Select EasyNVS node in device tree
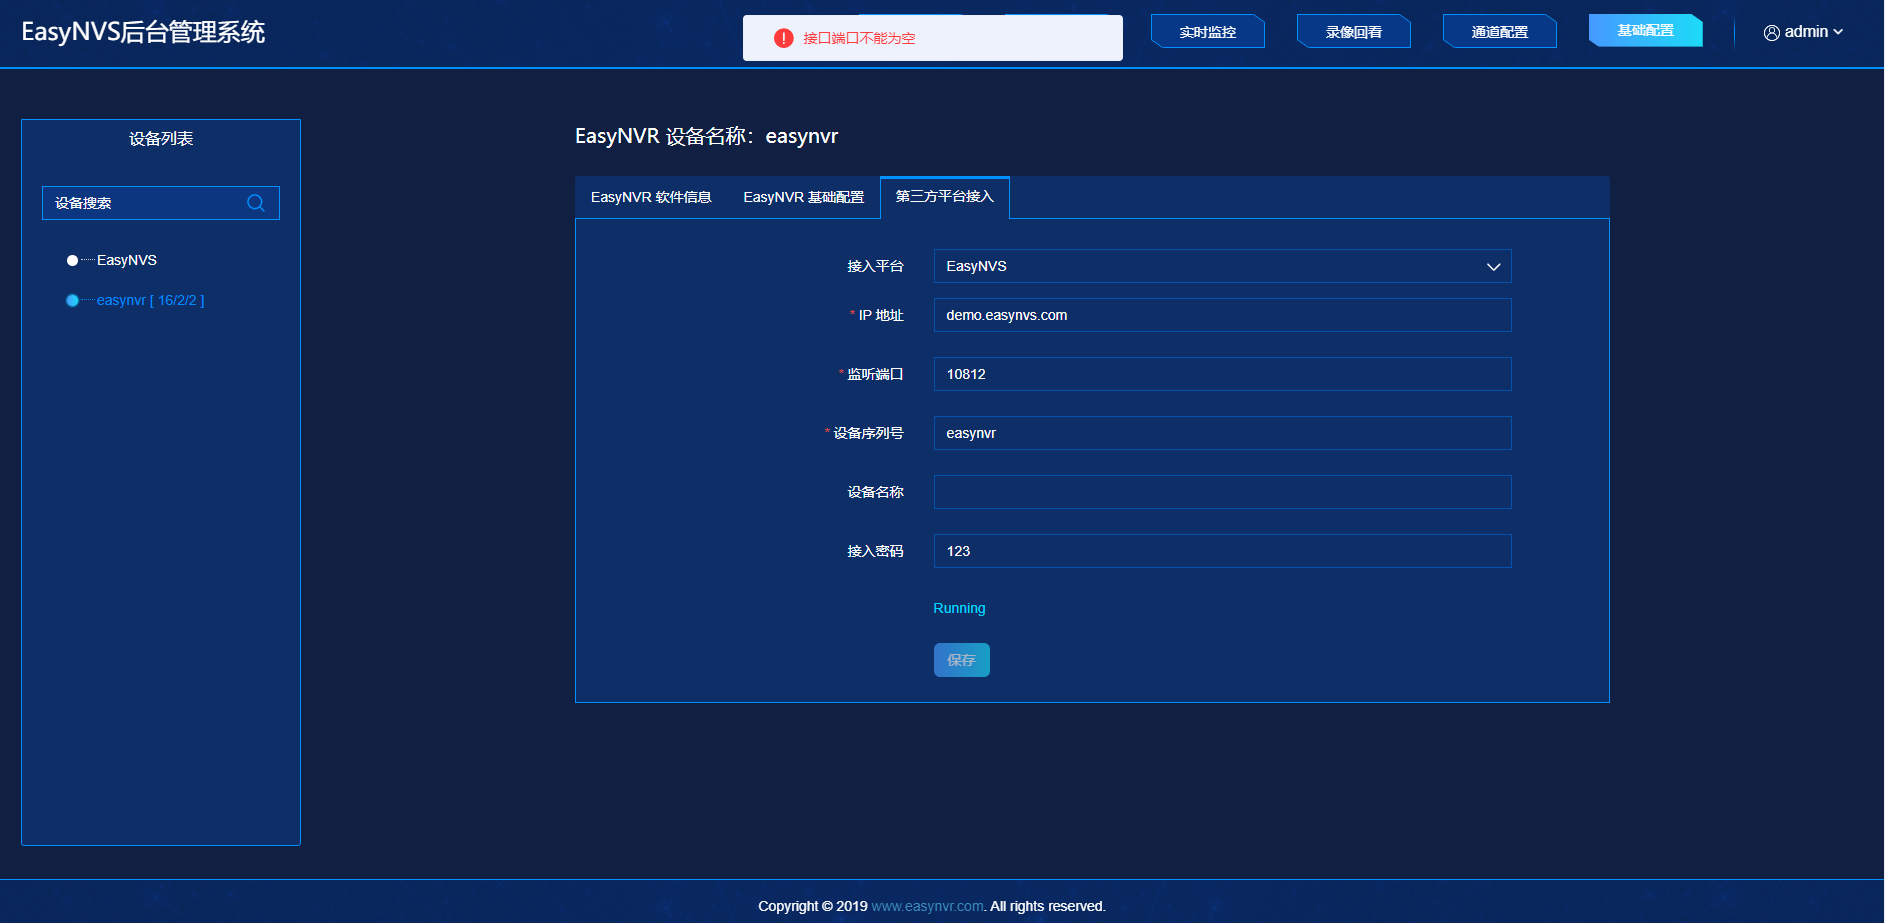This screenshot has height=923, width=1885. tap(127, 260)
